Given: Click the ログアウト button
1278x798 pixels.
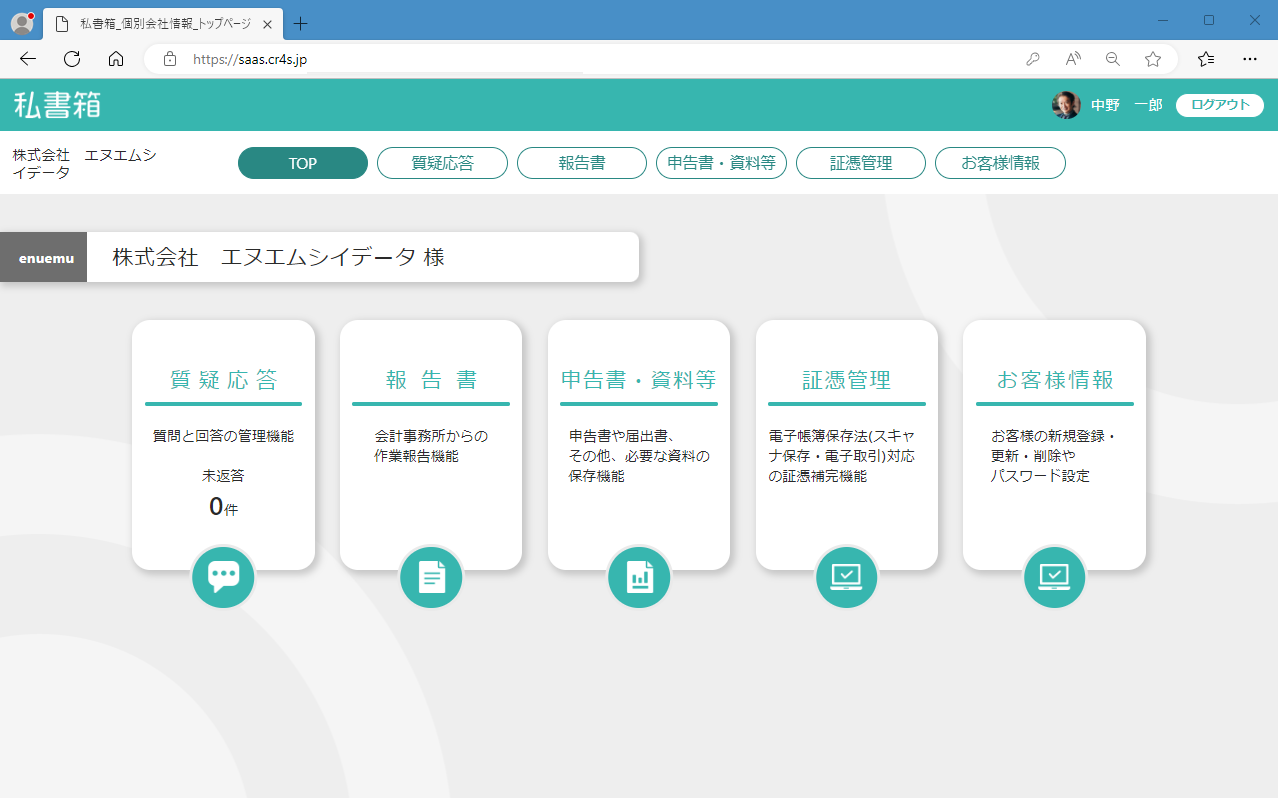Looking at the screenshot, I should tap(1220, 105).
